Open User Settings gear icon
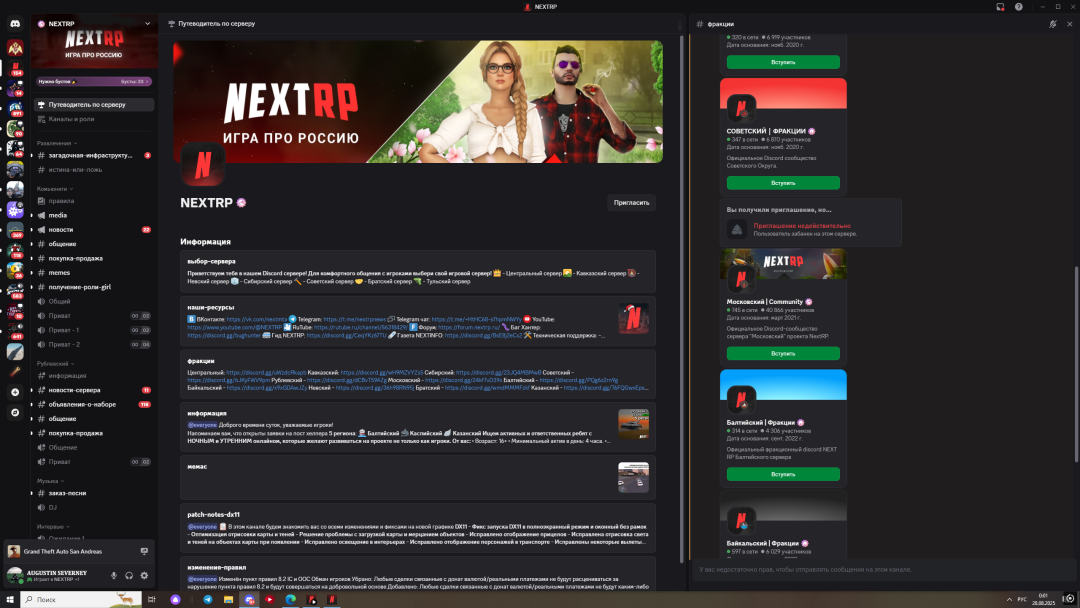This screenshot has width=1080, height=608. coord(144,576)
